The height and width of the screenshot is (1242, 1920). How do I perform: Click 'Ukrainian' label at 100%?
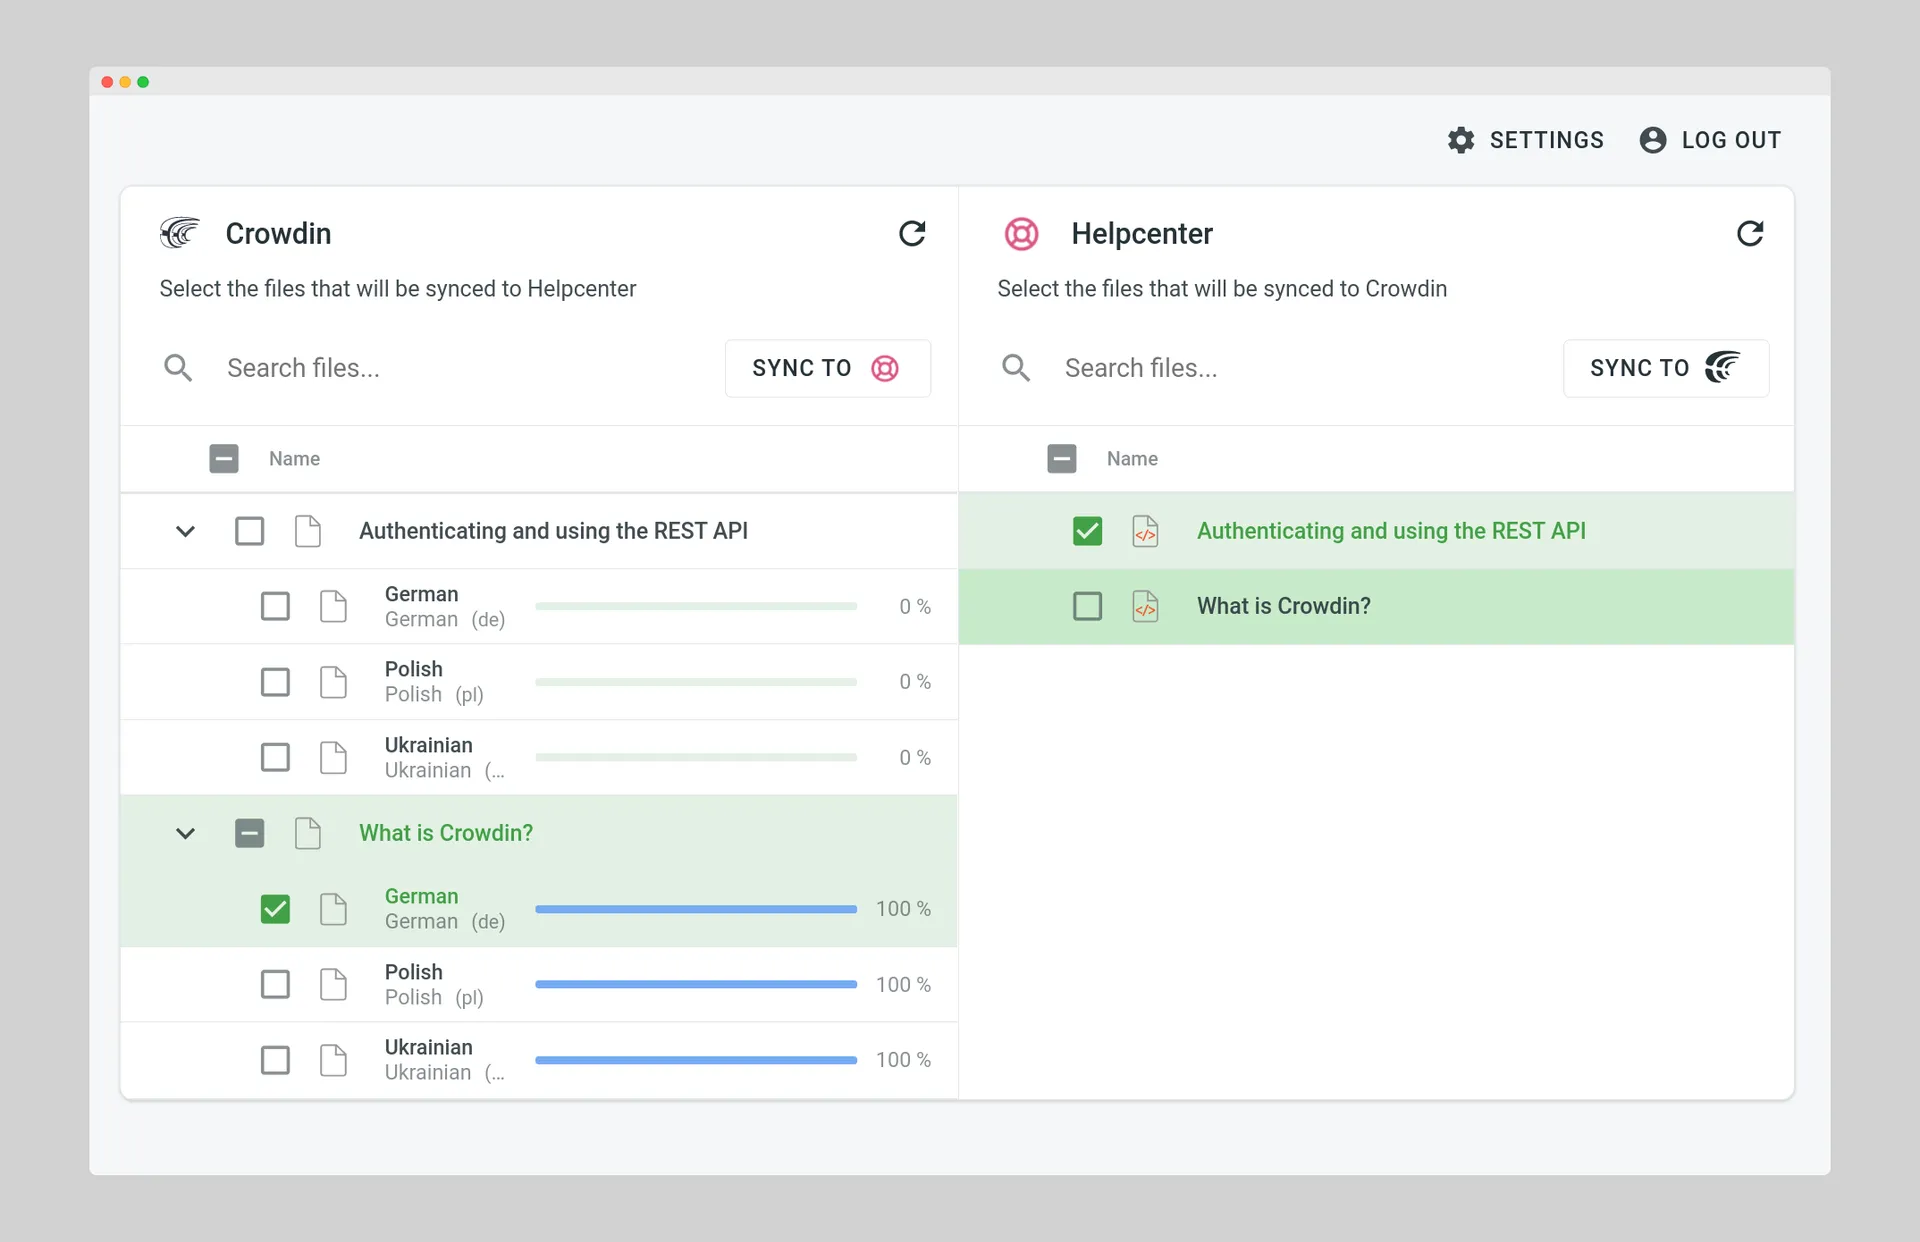(429, 1047)
